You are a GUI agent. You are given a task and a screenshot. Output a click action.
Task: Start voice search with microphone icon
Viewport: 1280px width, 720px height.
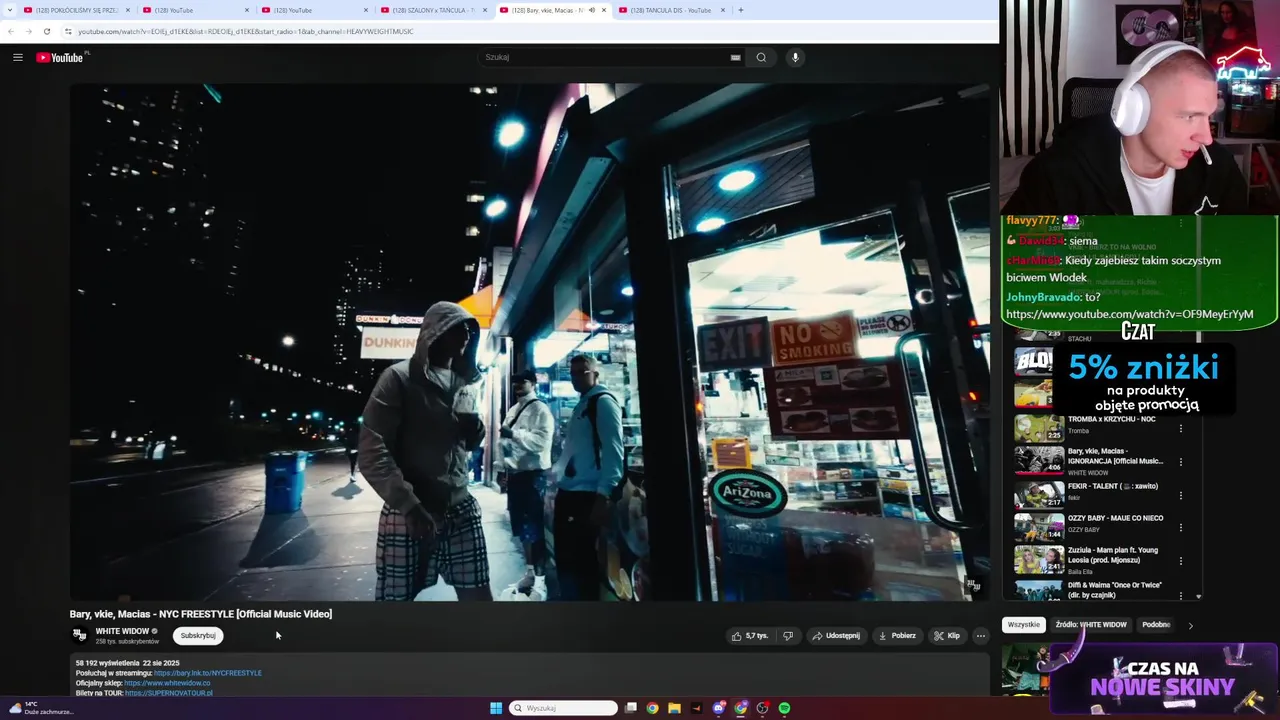pos(795,57)
